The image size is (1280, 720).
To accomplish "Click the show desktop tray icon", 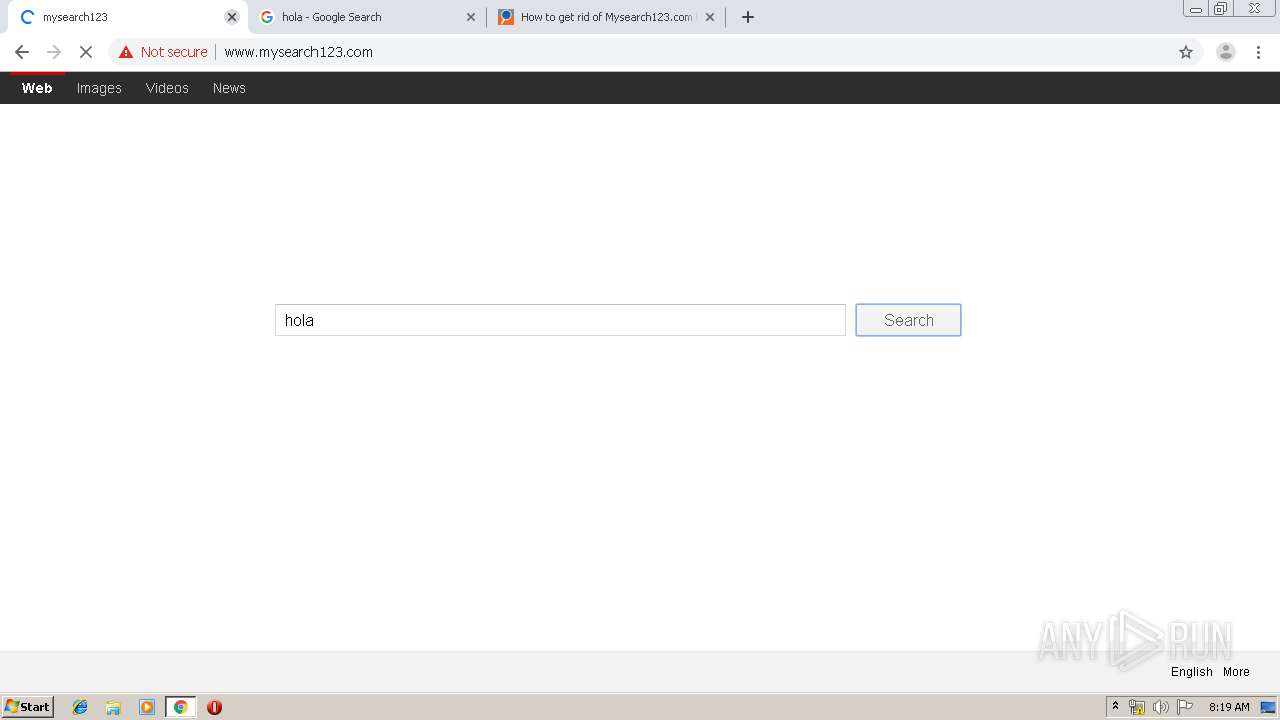I will point(1268,707).
